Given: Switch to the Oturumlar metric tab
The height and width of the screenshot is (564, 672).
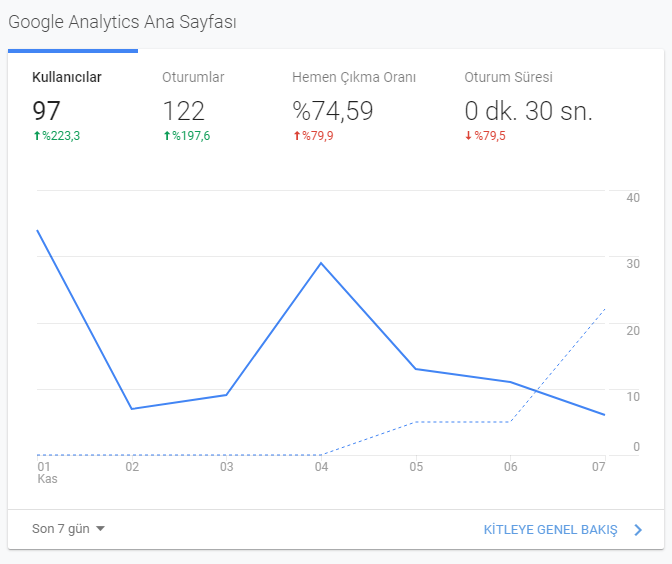Looking at the screenshot, I should pos(203,106).
